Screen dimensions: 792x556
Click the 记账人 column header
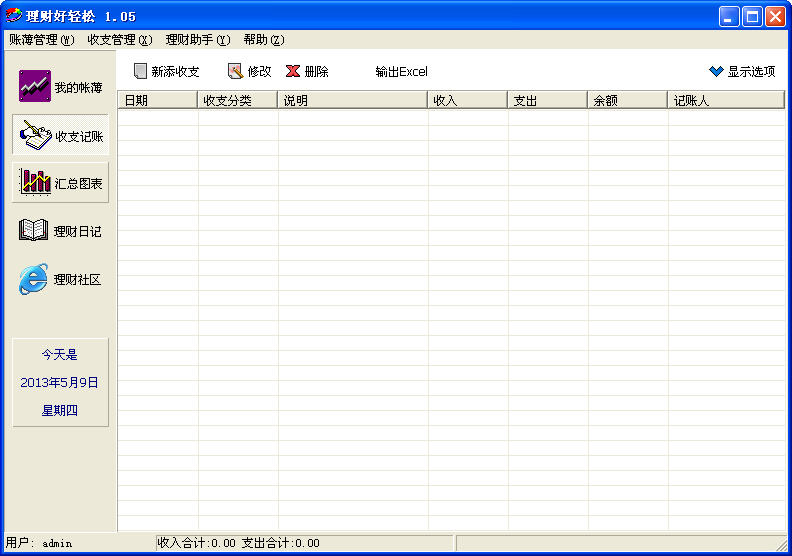[x=726, y=100]
